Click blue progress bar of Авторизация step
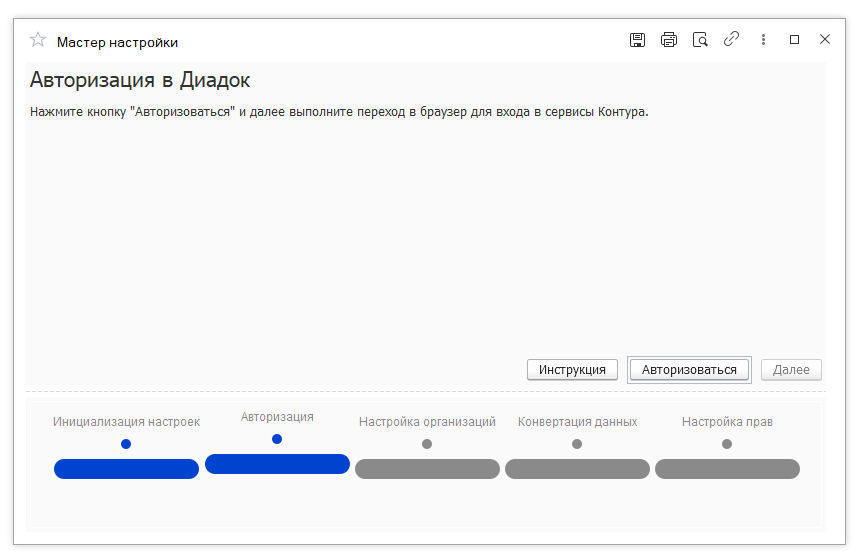 tap(277, 464)
